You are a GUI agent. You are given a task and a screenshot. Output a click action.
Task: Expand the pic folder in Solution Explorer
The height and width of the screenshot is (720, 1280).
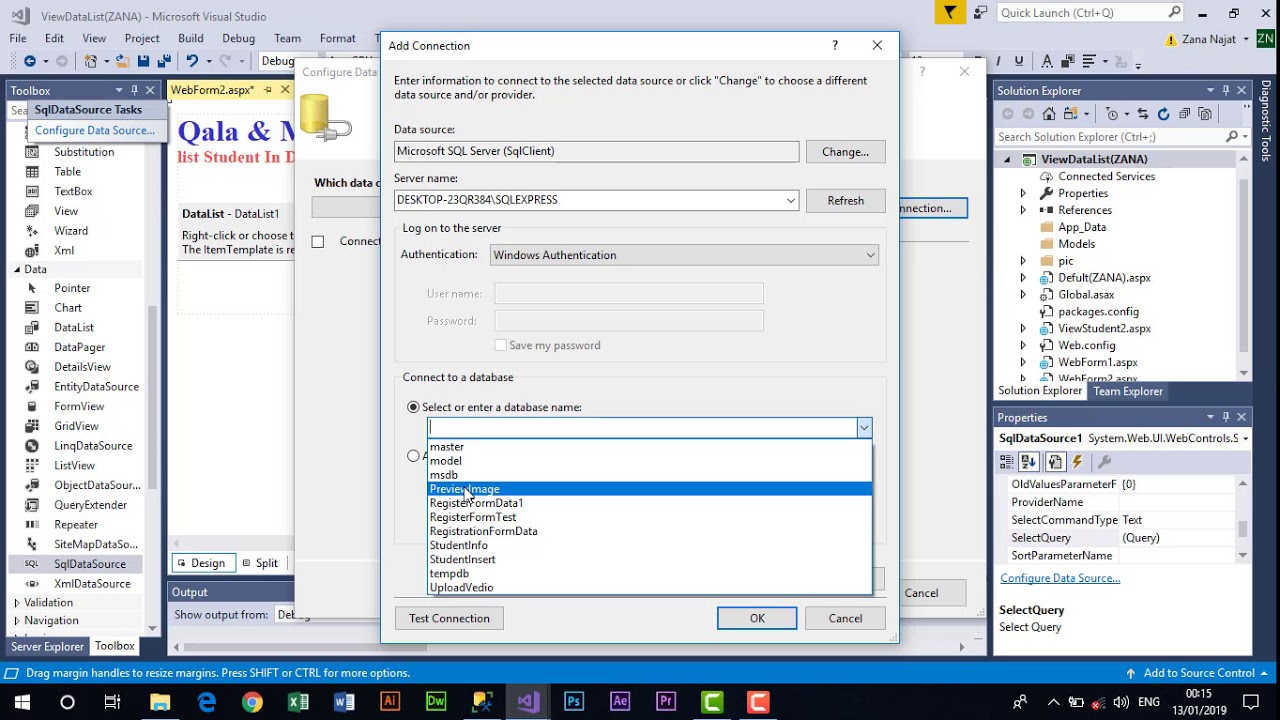pos(1022,261)
